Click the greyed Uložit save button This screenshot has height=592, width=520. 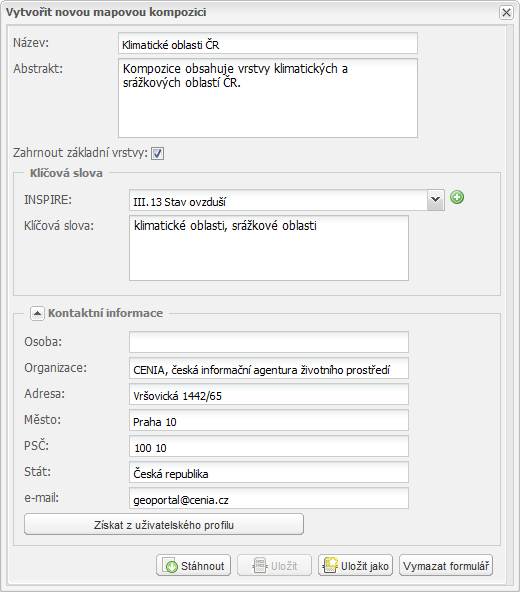tap(274, 565)
